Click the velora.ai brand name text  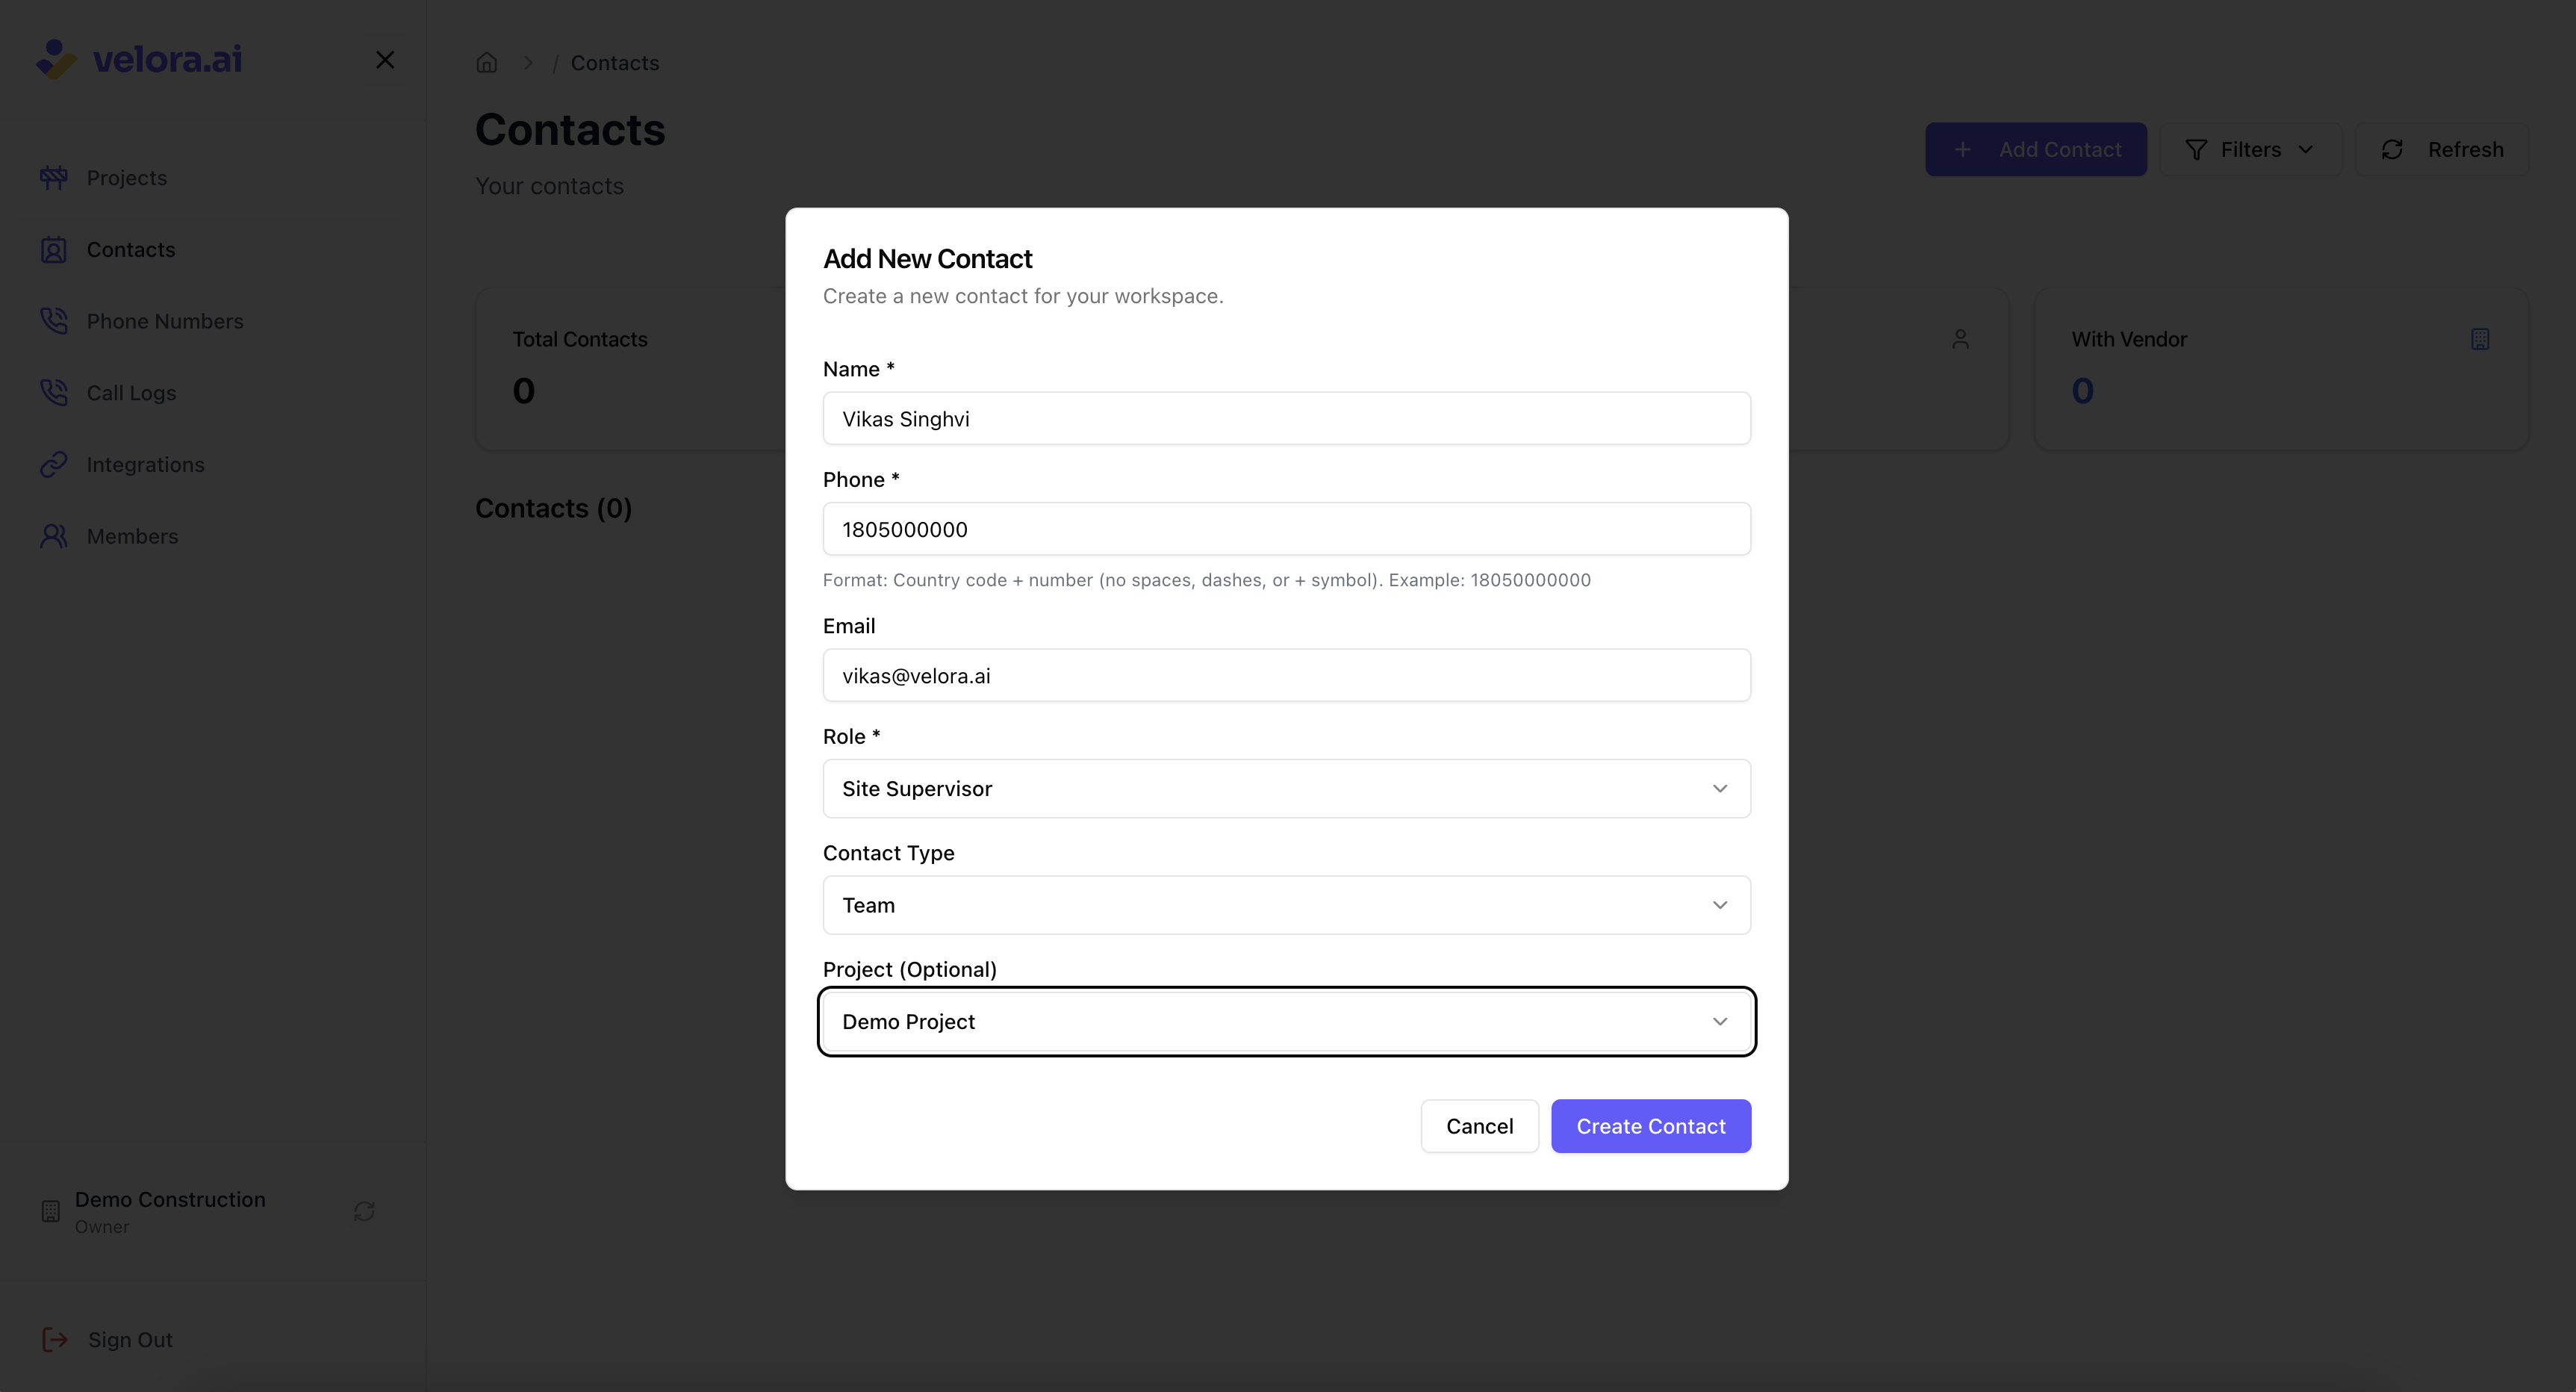(167, 60)
